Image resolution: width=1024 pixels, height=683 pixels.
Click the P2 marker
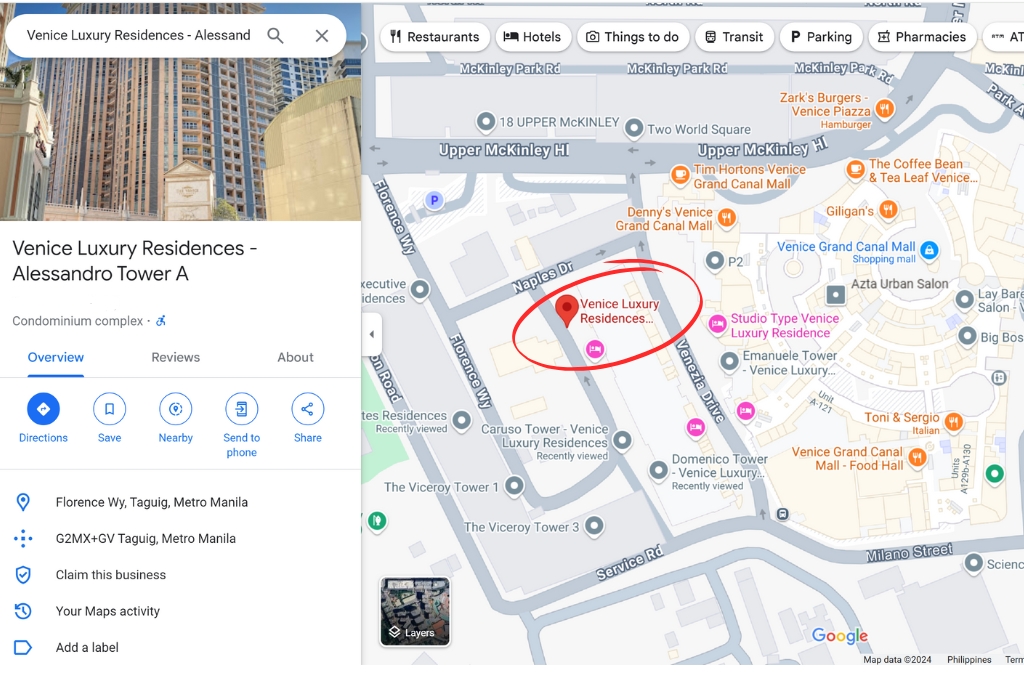click(715, 261)
